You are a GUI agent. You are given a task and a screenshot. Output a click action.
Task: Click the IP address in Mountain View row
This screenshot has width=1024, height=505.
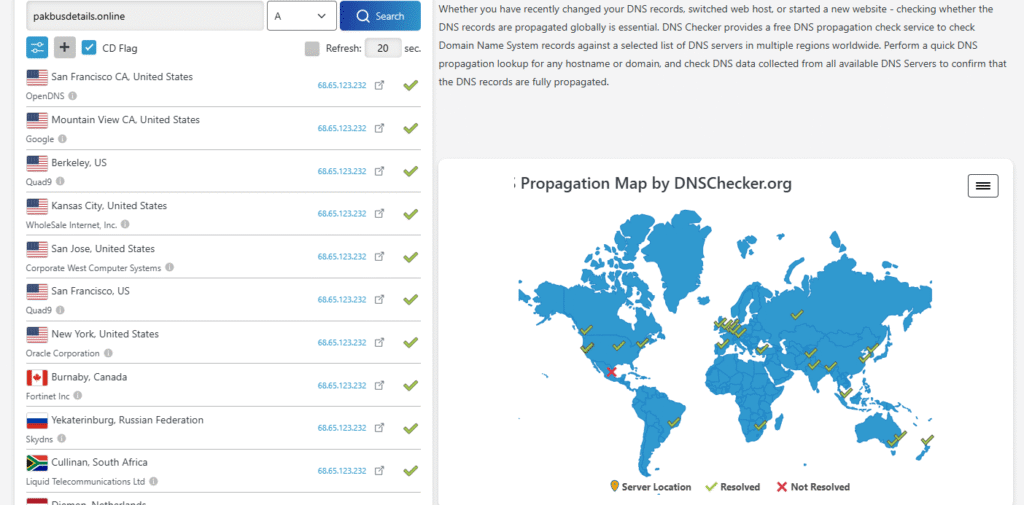click(x=342, y=128)
